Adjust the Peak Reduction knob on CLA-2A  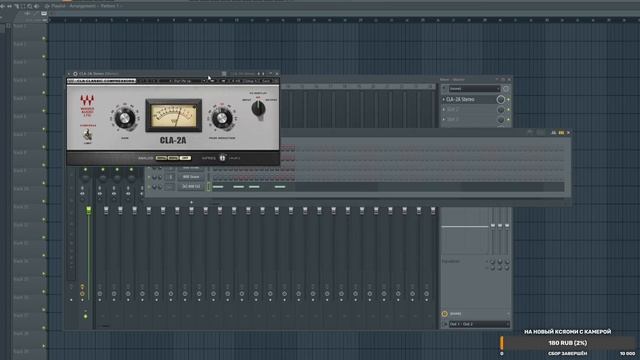point(222,118)
